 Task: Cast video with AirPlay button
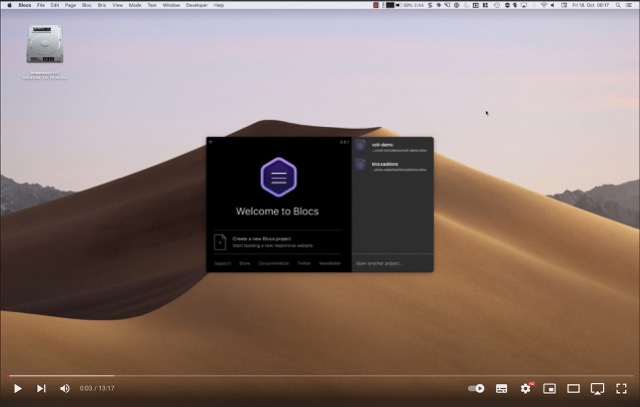click(597, 389)
